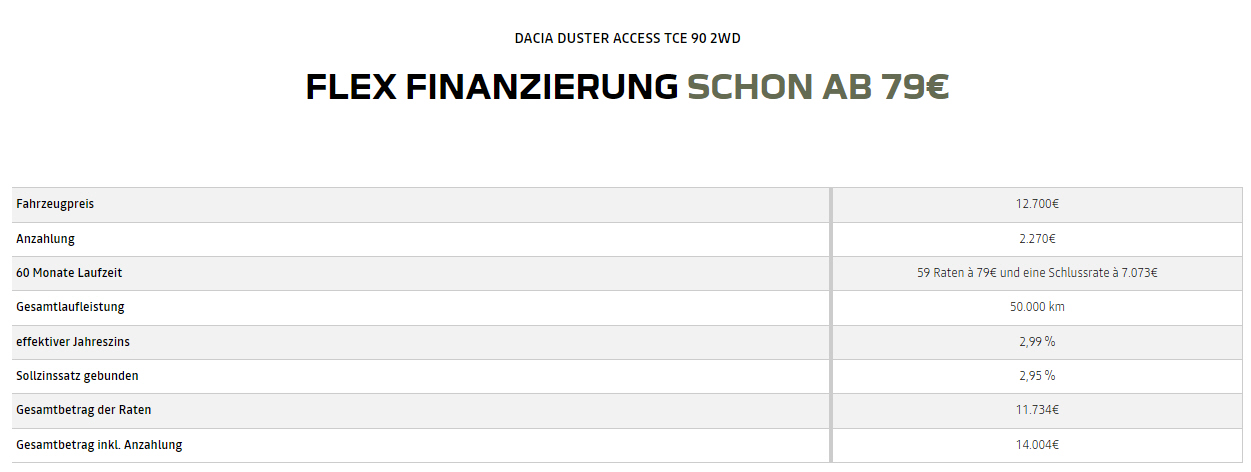Image resolution: width=1251 pixels, height=472 pixels.
Task: Select the 60 Monate Laufzeit label
Action: (x=69, y=273)
